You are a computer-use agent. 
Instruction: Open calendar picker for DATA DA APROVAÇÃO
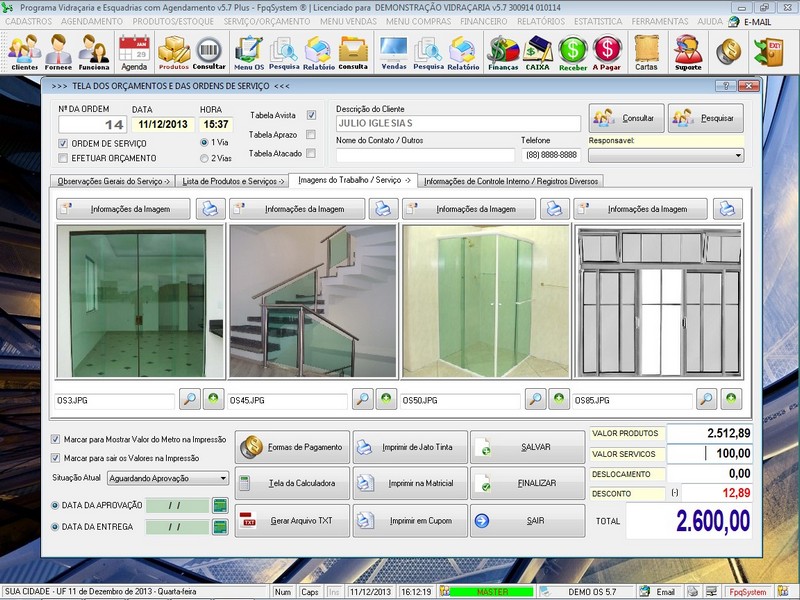click(x=220, y=505)
